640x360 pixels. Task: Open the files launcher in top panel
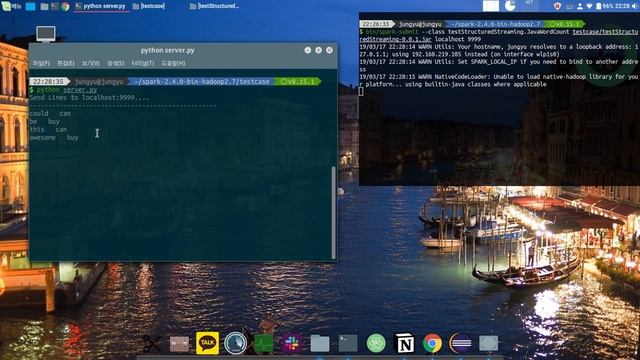point(44,7)
